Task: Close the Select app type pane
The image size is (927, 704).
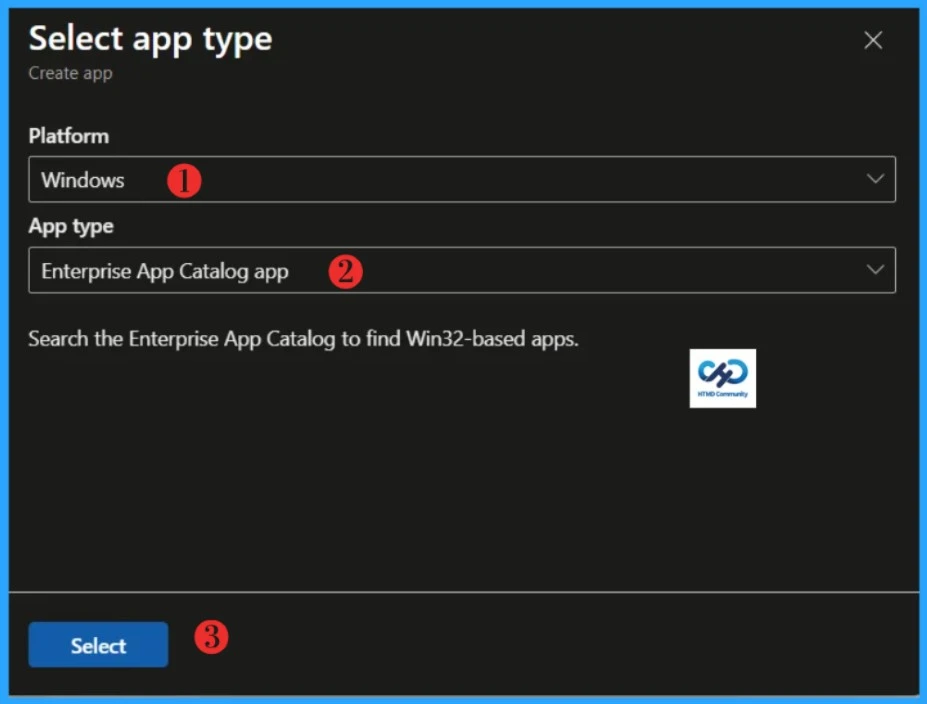Action: tap(873, 41)
